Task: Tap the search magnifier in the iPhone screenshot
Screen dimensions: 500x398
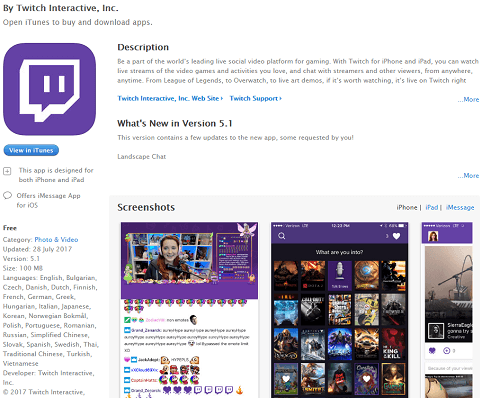Action: coord(282,236)
